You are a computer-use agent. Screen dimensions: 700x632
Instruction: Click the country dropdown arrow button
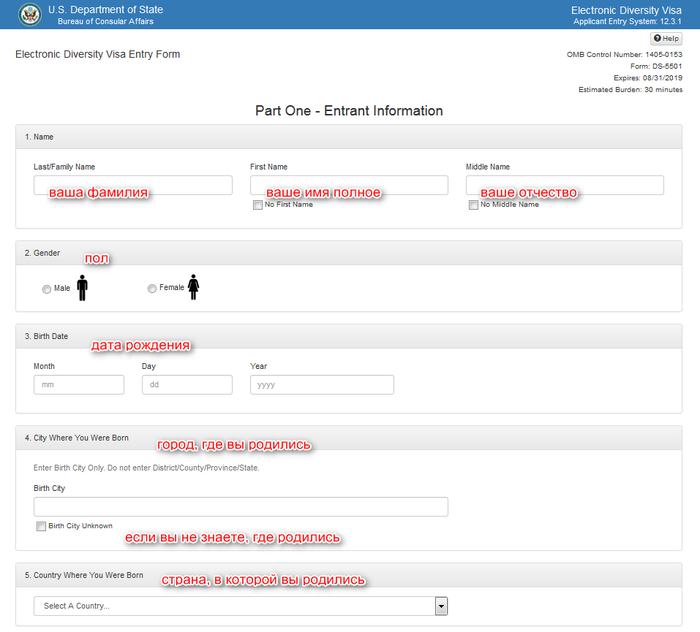pyautogui.click(x=441, y=606)
